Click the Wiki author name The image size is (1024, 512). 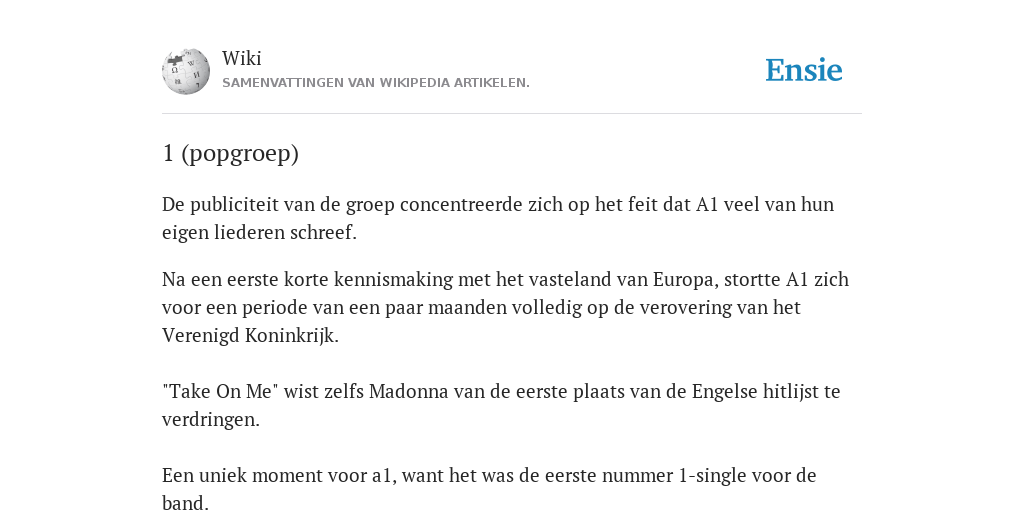pyautogui.click(x=242, y=58)
